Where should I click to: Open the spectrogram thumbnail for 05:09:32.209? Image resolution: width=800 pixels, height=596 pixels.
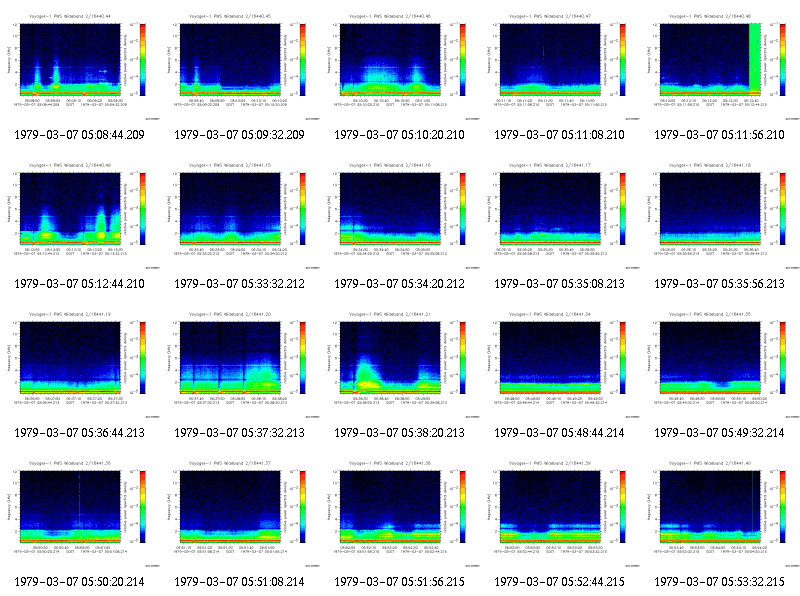(x=240, y=67)
